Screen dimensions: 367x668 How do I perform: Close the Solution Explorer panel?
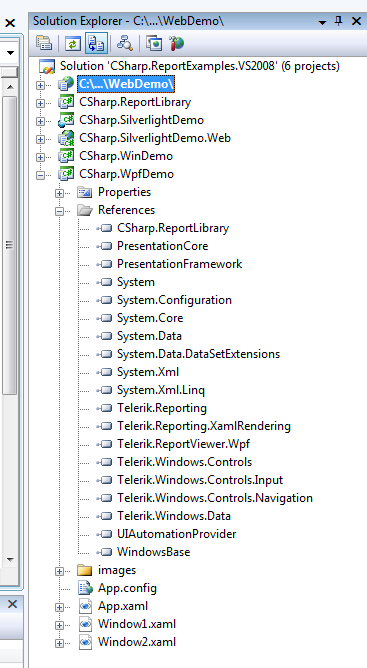coord(356,21)
